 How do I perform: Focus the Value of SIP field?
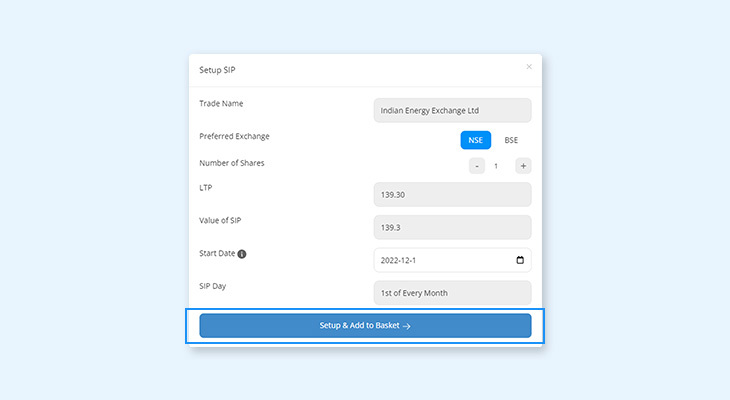(x=452, y=227)
